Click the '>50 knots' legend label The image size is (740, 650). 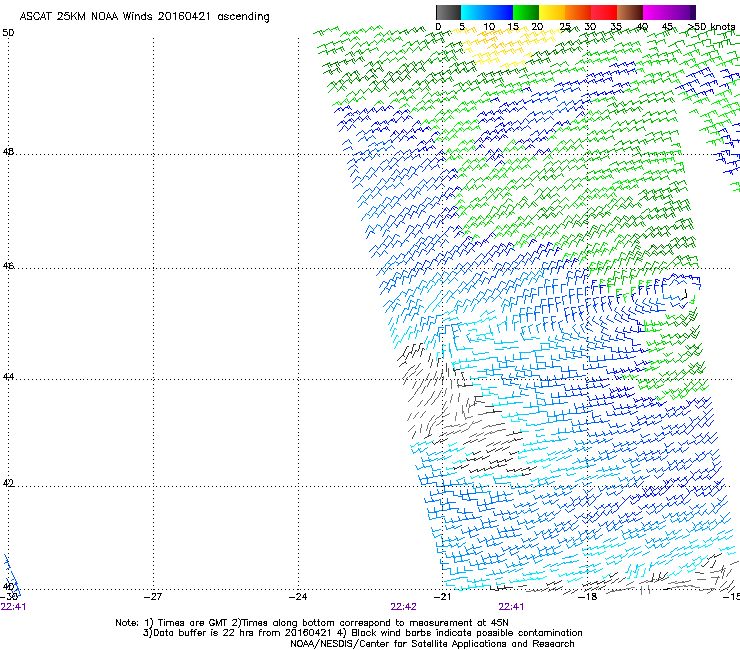click(x=712, y=27)
